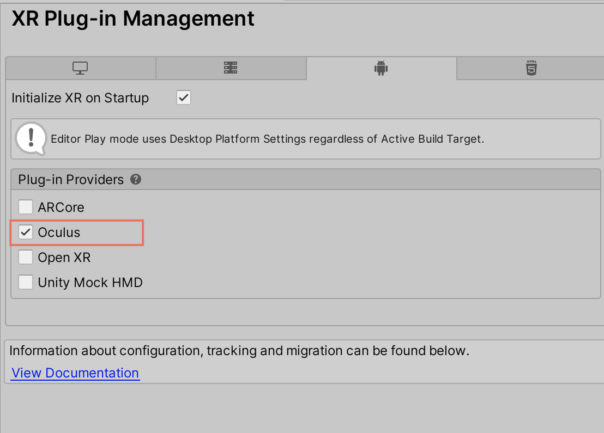Click the exclamation warning bubble icon
604x433 pixels.
coord(31,139)
